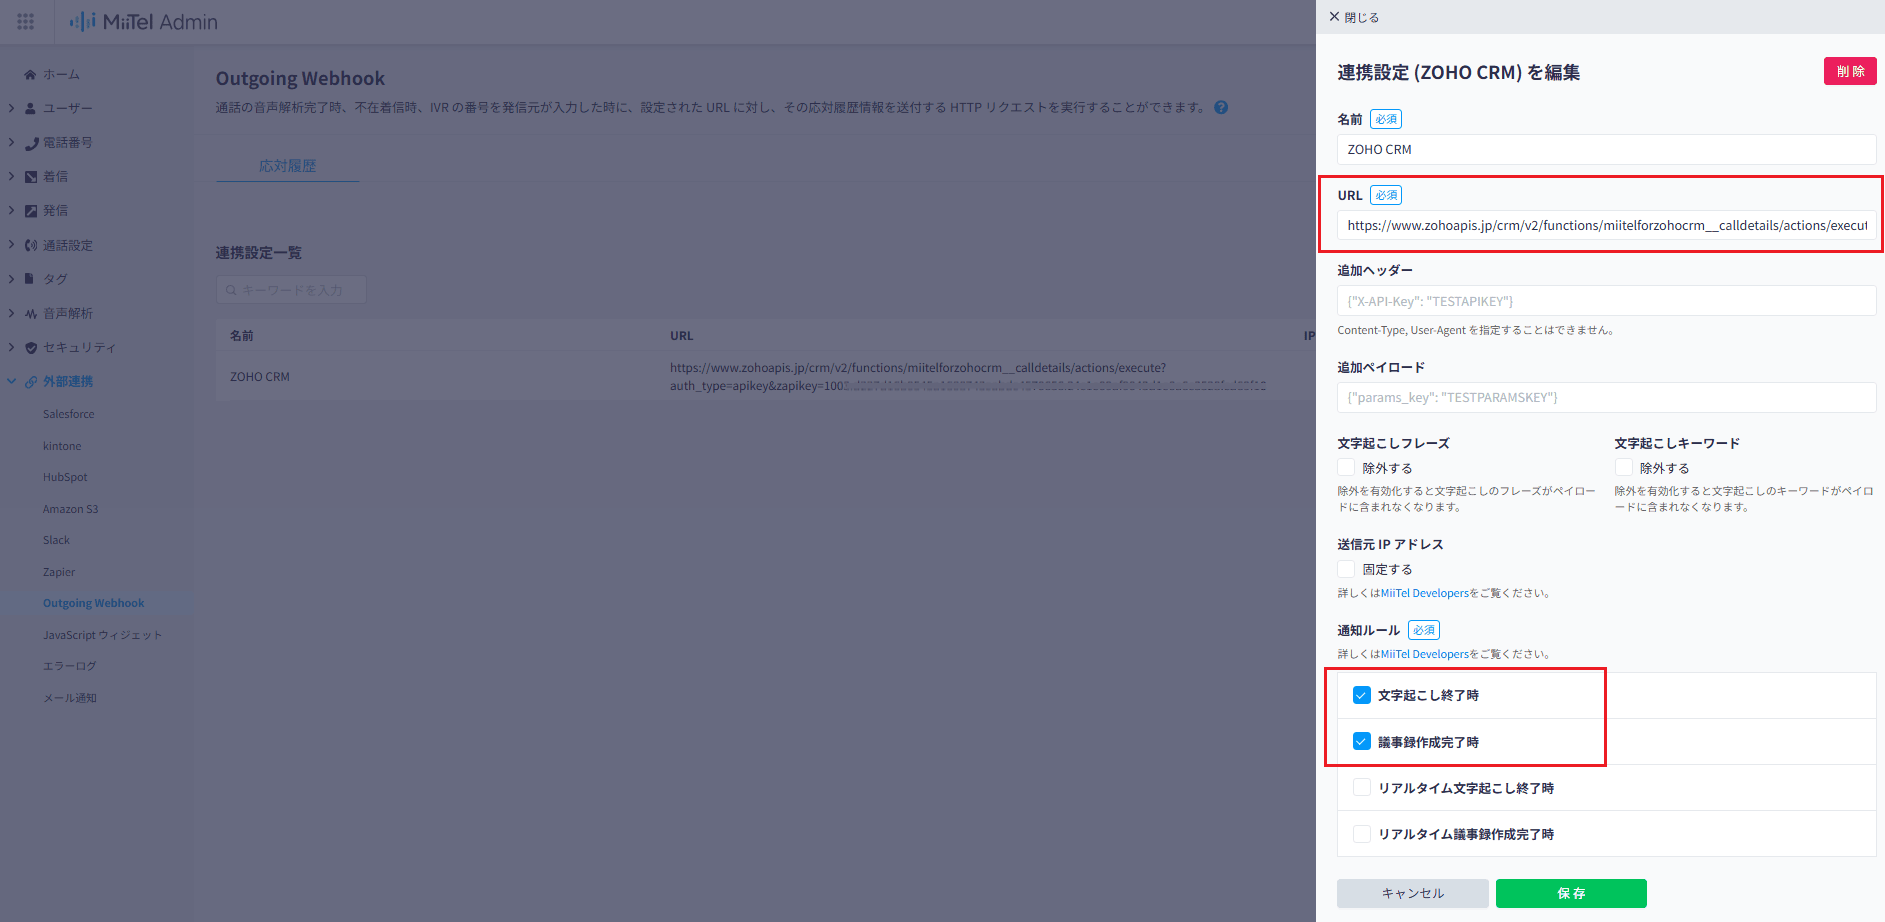Open kintone integration page
The height and width of the screenshot is (922, 1885).
(x=62, y=446)
